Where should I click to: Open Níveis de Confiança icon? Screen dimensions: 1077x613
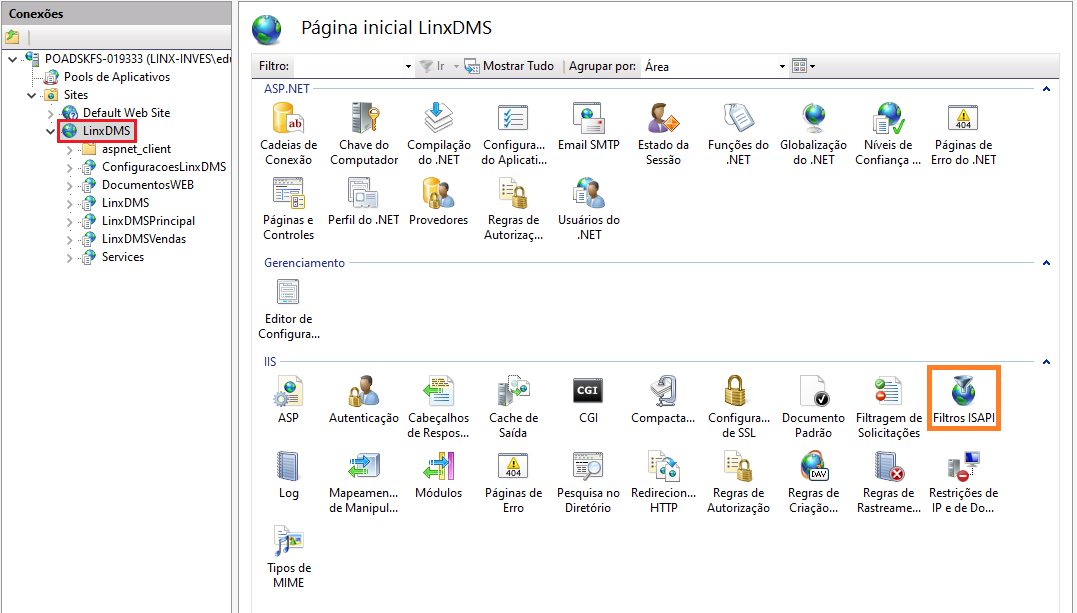coord(889,134)
